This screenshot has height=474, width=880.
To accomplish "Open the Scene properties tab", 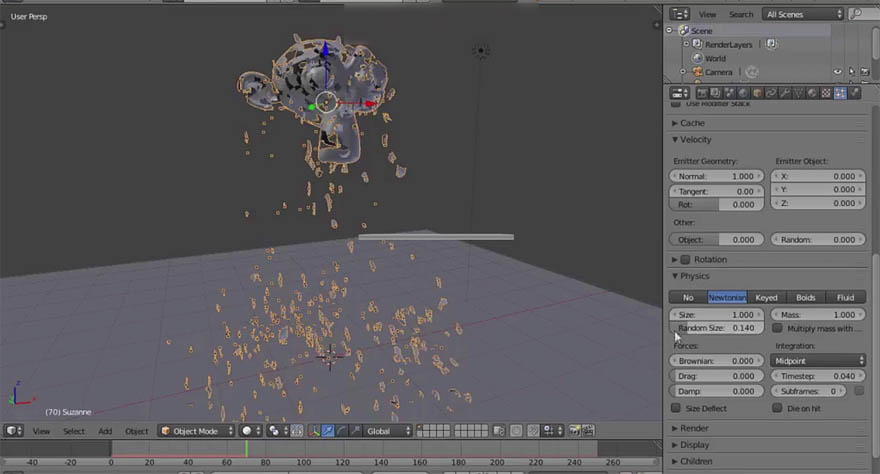I will (x=730, y=93).
